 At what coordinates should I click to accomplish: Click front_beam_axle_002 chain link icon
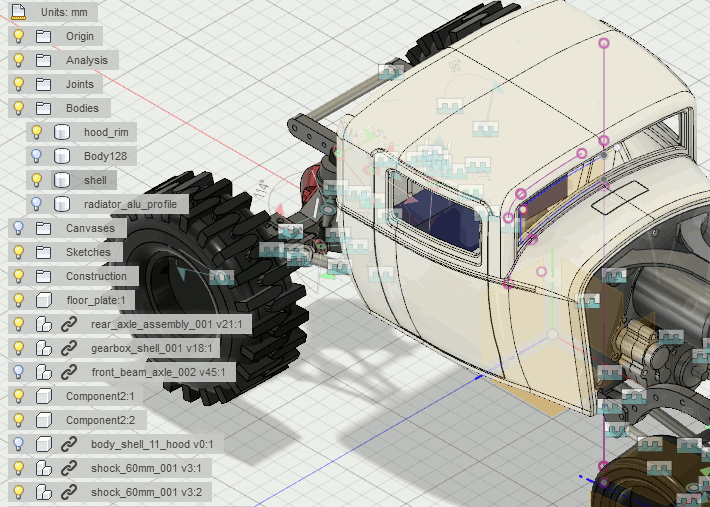click(69, 372)
